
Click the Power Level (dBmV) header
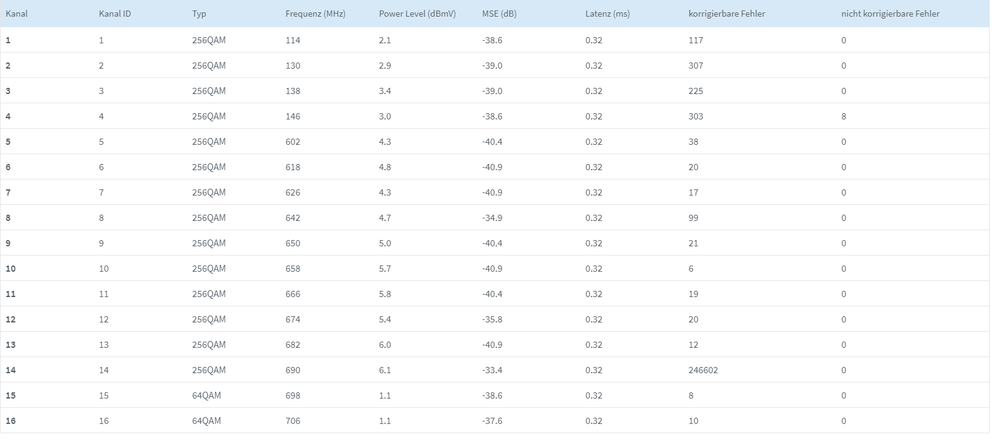[x=417, y=14]
